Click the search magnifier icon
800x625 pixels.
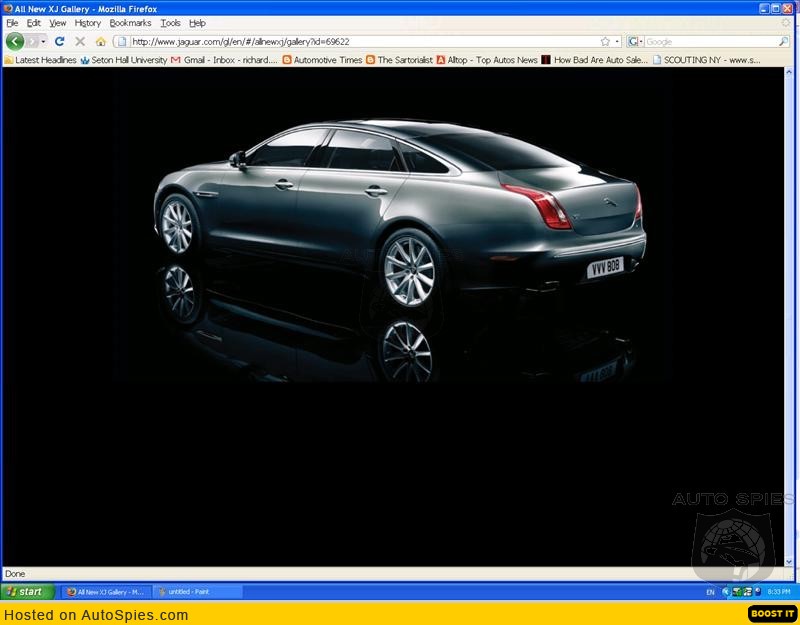coord(783,41)
